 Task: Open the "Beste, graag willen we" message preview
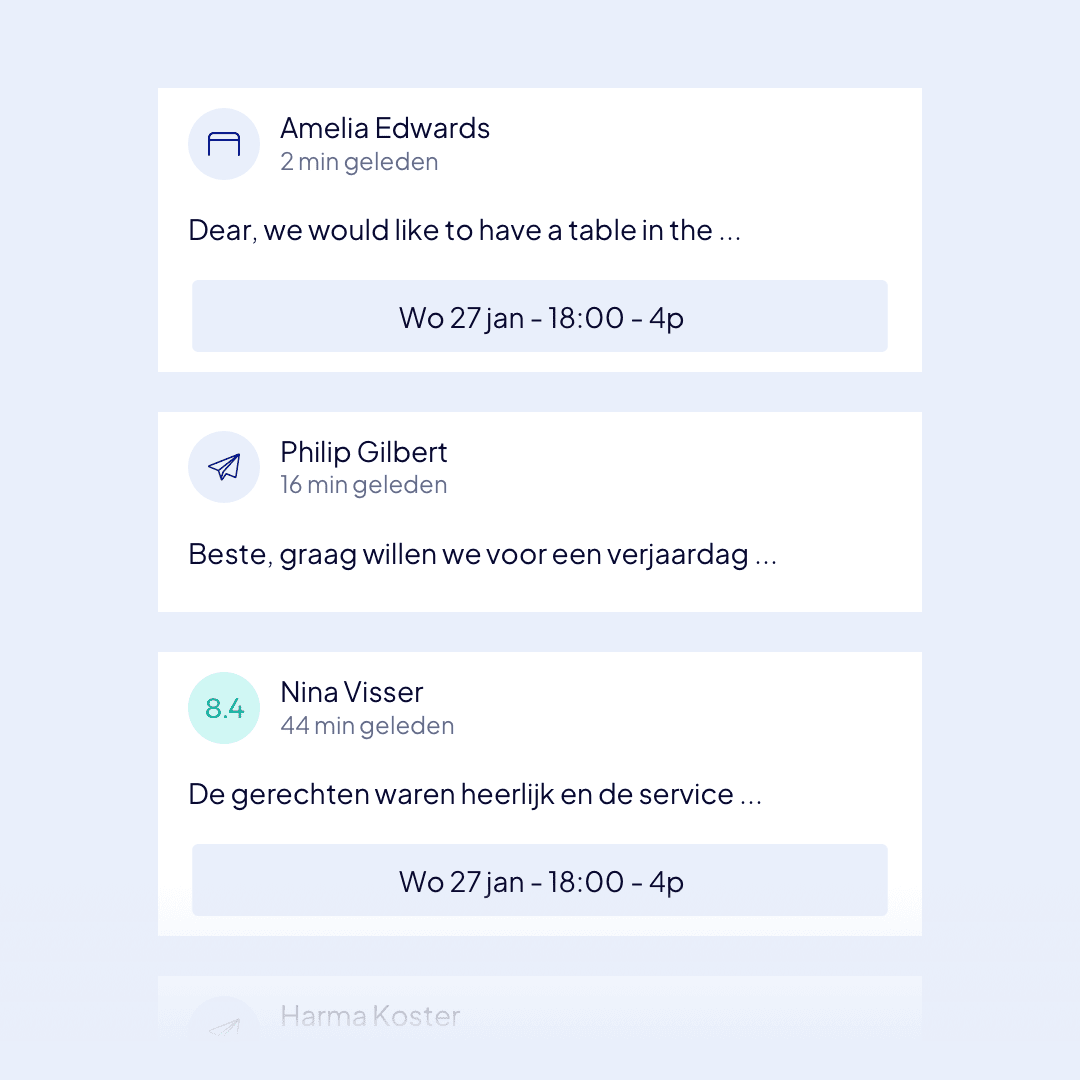tap(468, 554)
